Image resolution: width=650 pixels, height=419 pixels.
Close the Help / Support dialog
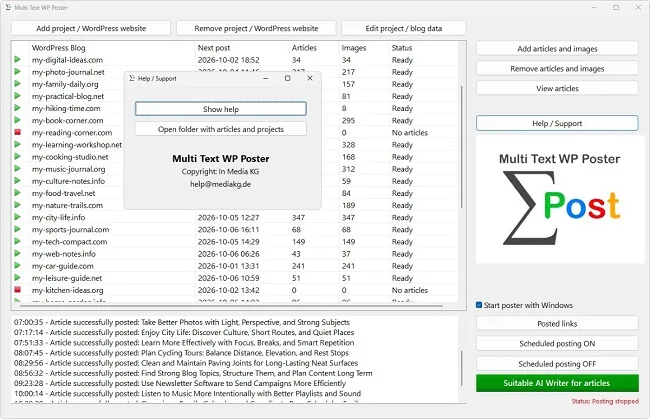coord(310,78)
